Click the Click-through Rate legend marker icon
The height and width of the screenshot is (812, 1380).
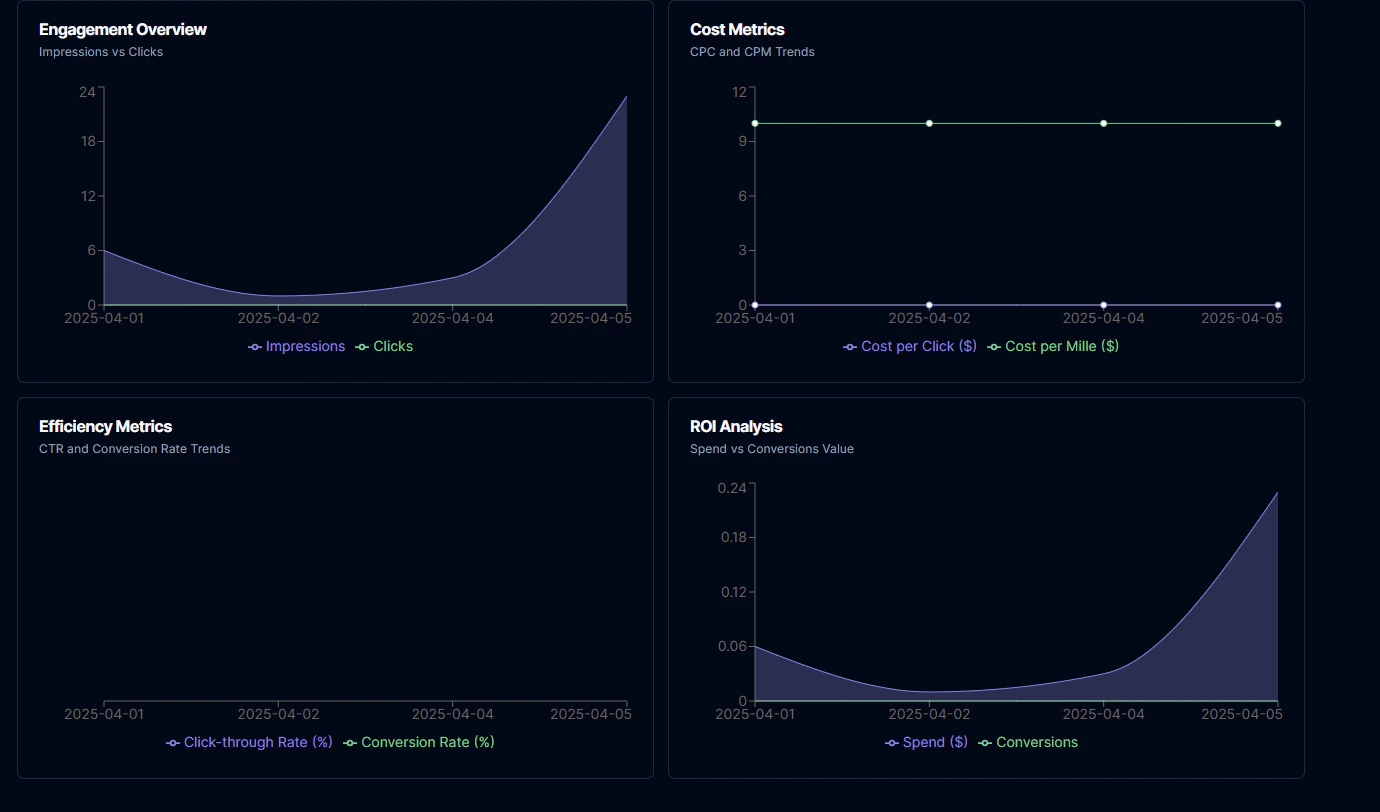tap(170, 742)
